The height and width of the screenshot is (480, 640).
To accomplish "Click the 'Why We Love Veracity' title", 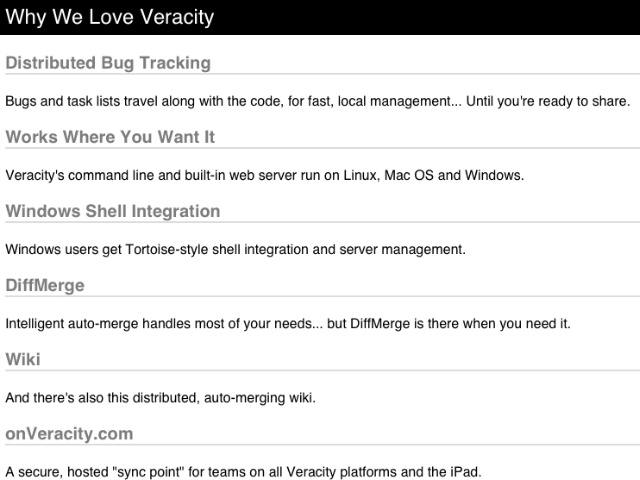I will pos(109,17).
